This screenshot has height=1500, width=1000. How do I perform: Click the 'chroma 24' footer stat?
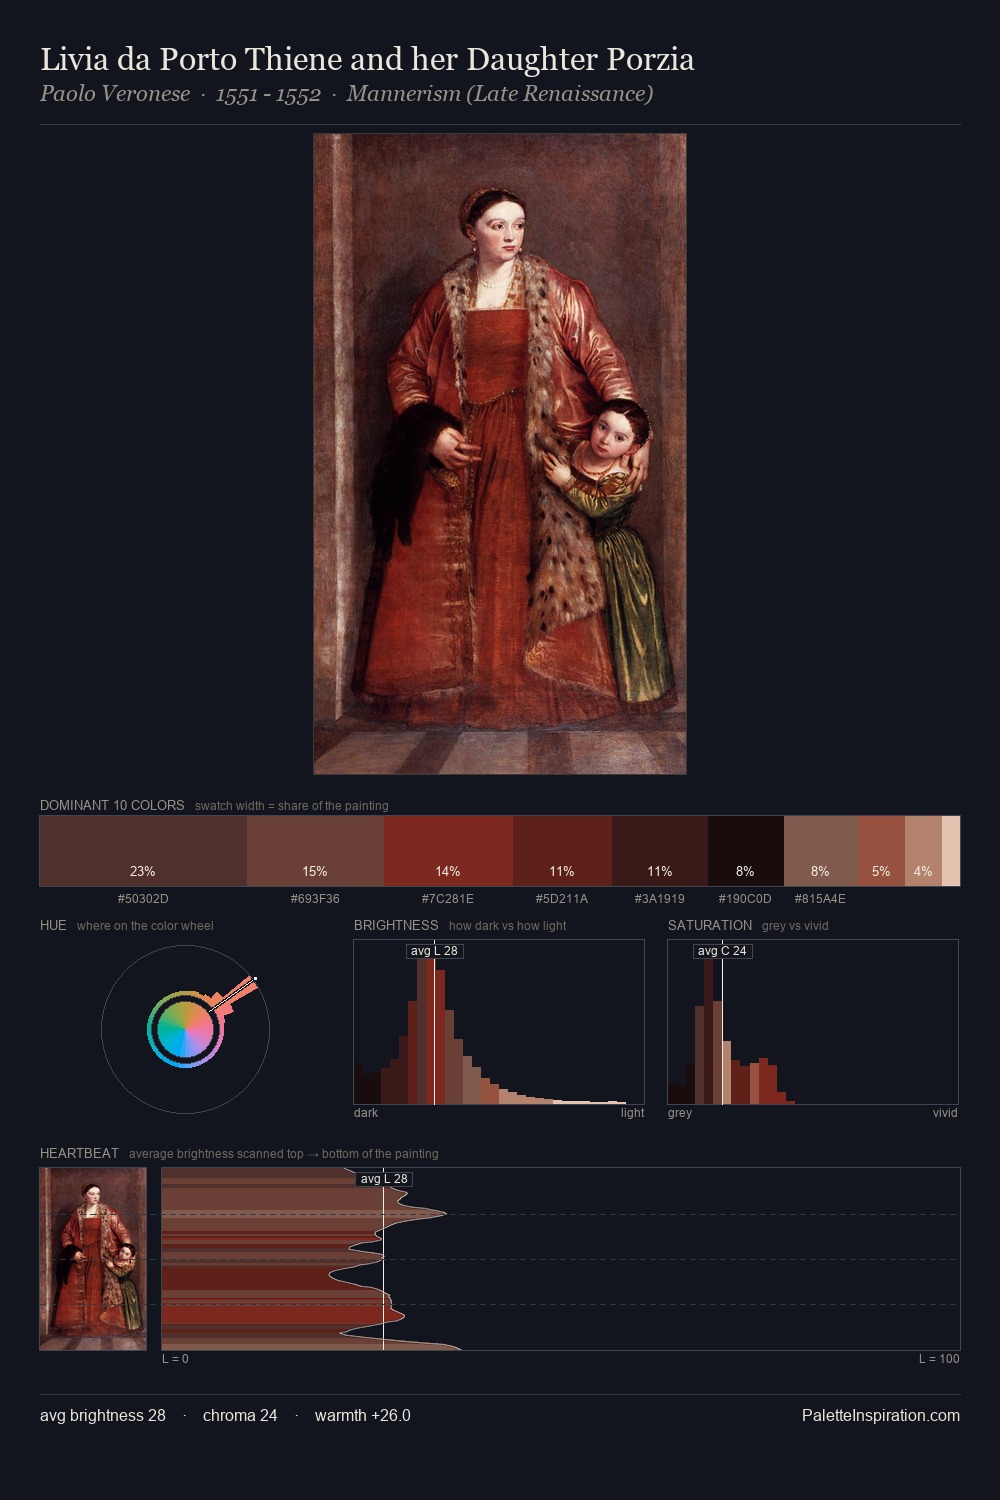tap(240, 1415)
